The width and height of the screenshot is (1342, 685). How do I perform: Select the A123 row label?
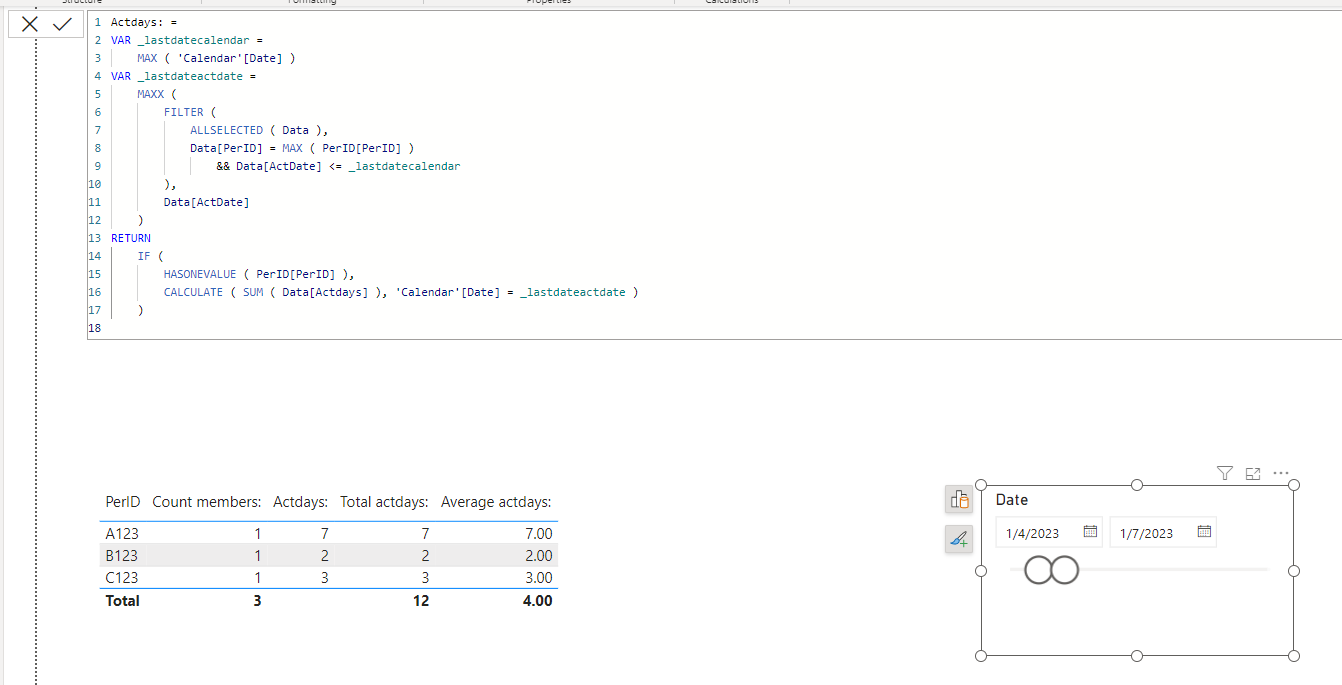click(122, 534)
